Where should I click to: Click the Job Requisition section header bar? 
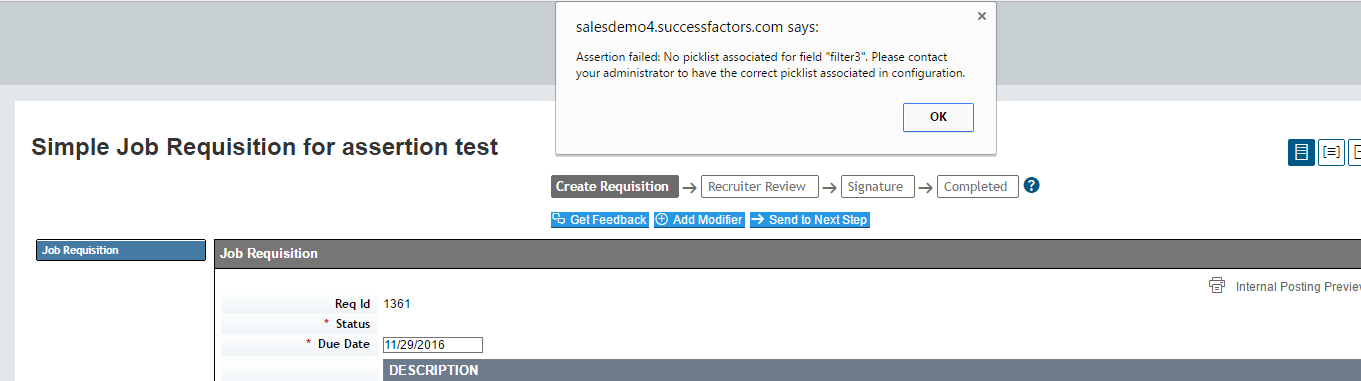pyautogui.click(x=787, y=254)
